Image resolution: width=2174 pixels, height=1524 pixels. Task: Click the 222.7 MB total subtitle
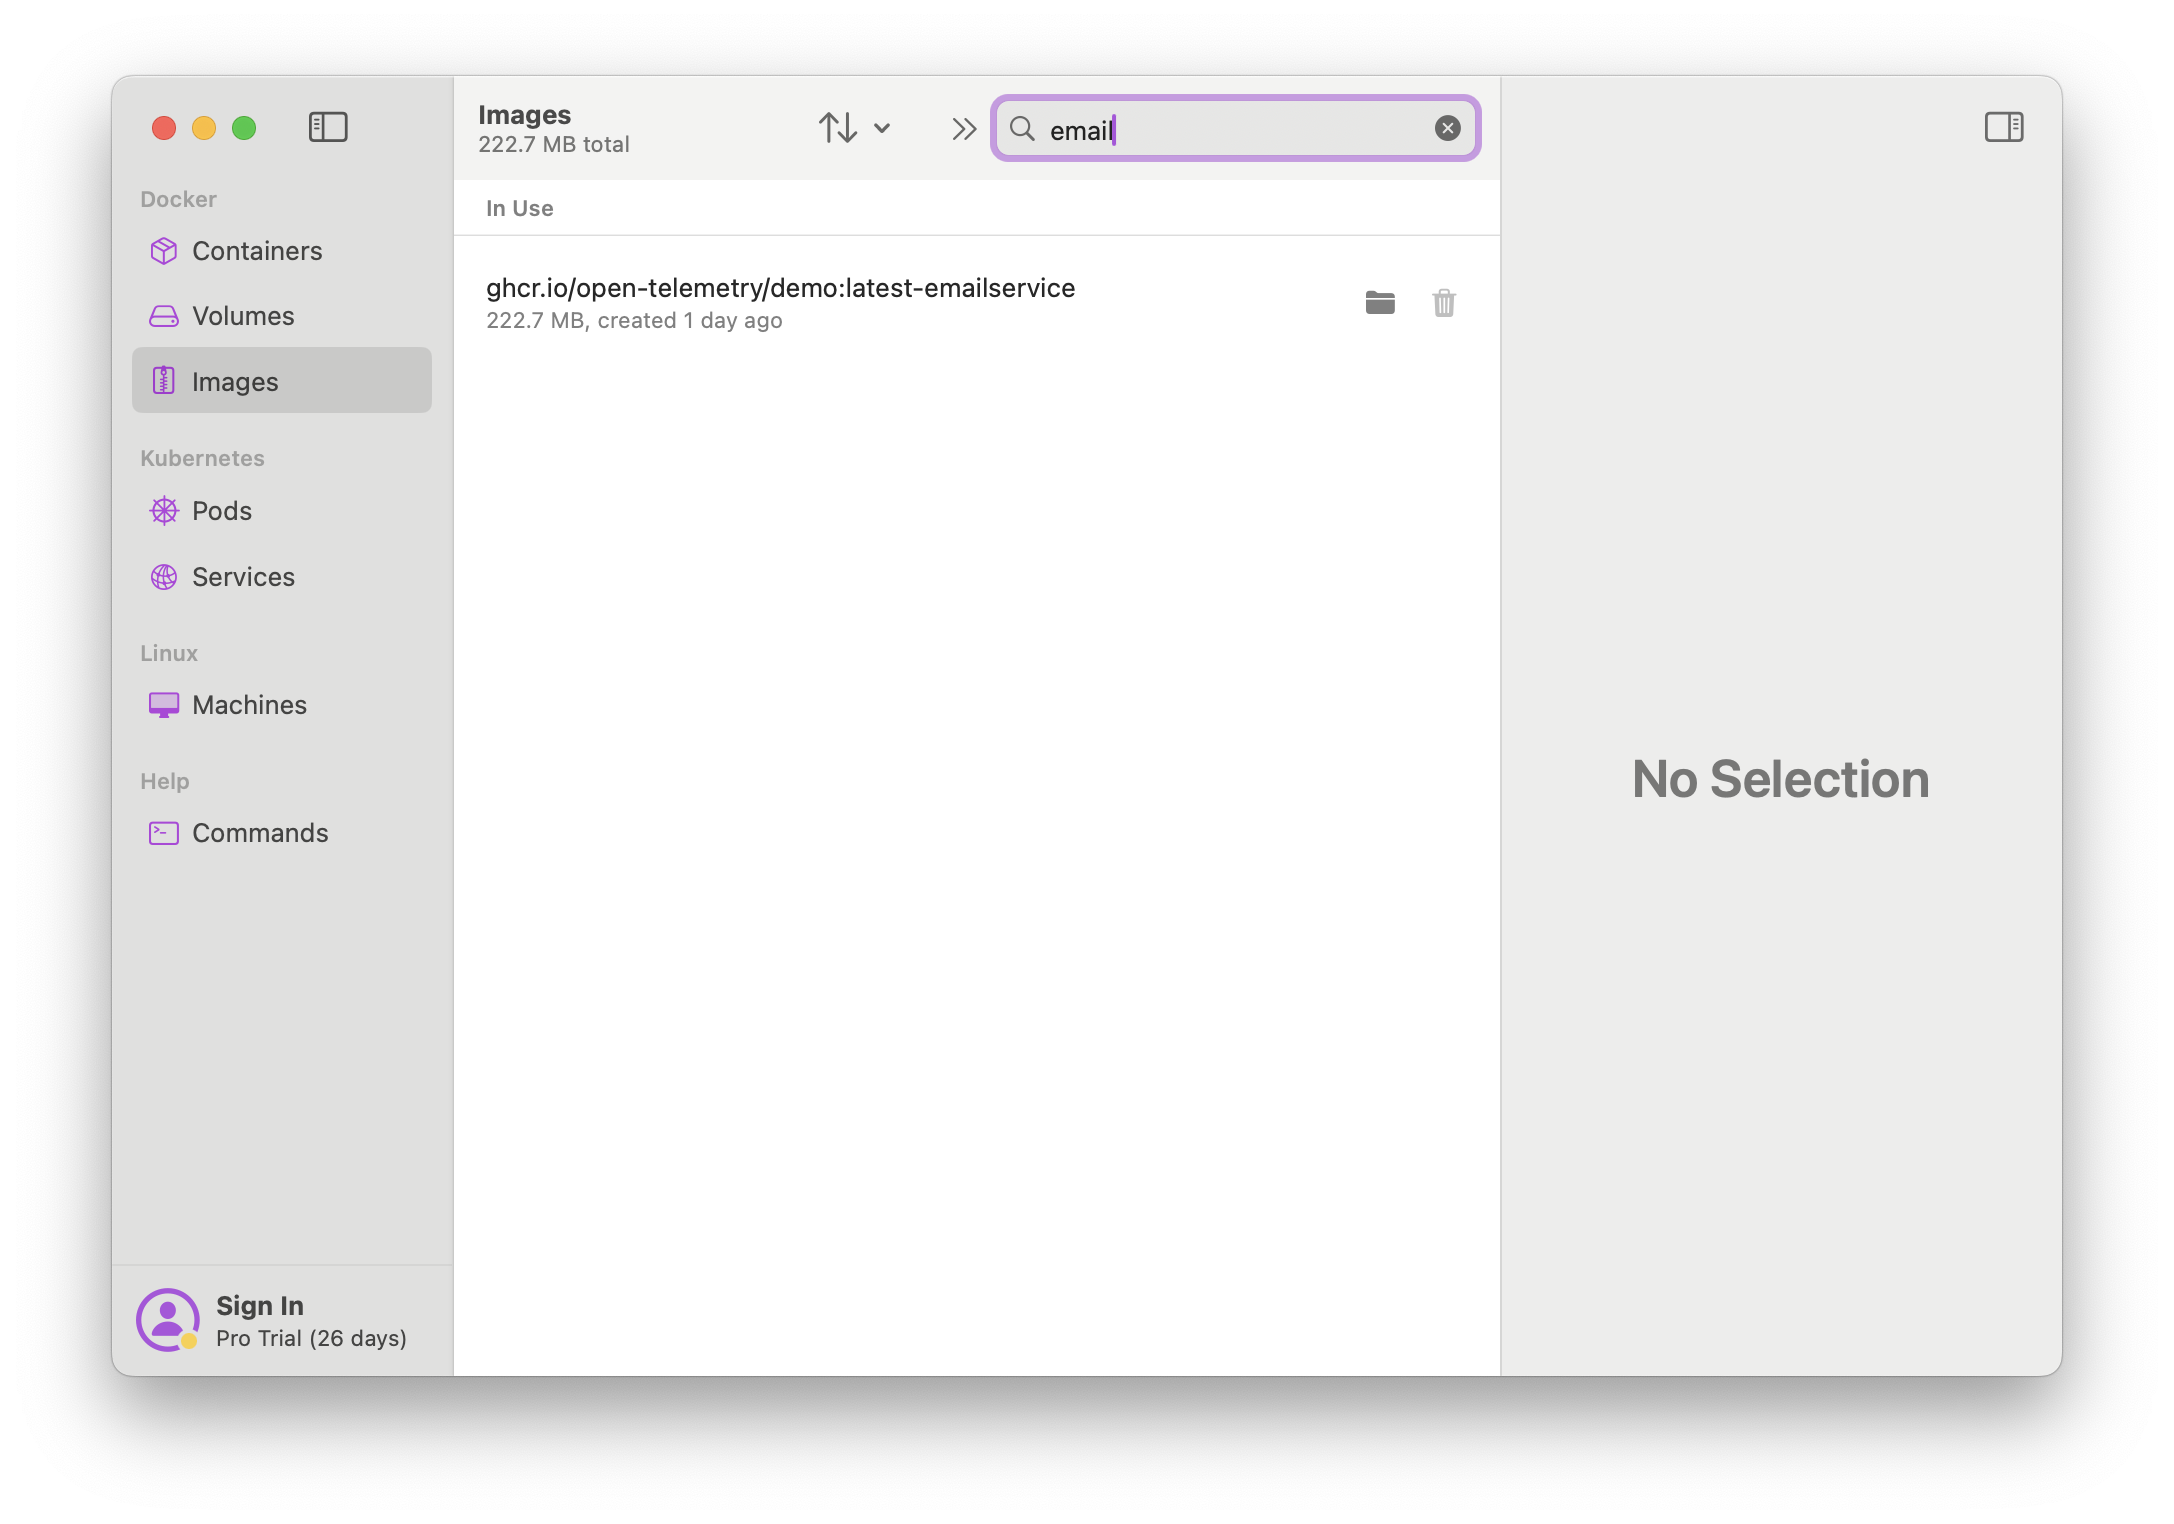coord(553,145)
